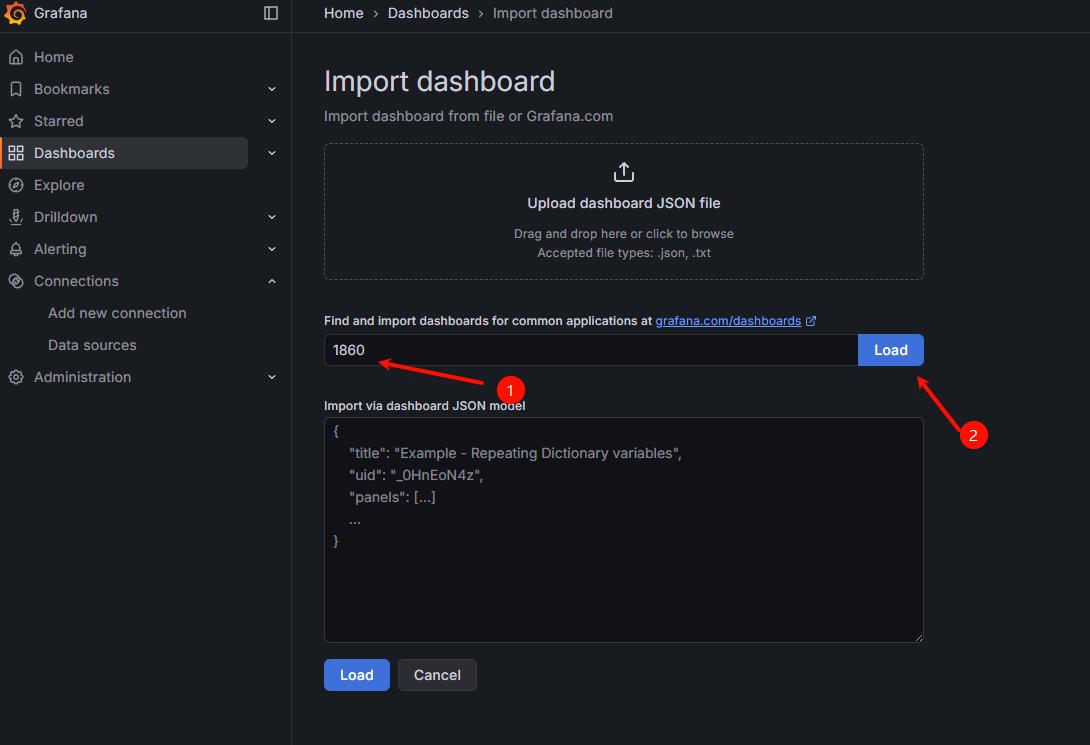Click the upload arrow icon
This screenshot has width=1090, height=745.
[x=624, y=172]
